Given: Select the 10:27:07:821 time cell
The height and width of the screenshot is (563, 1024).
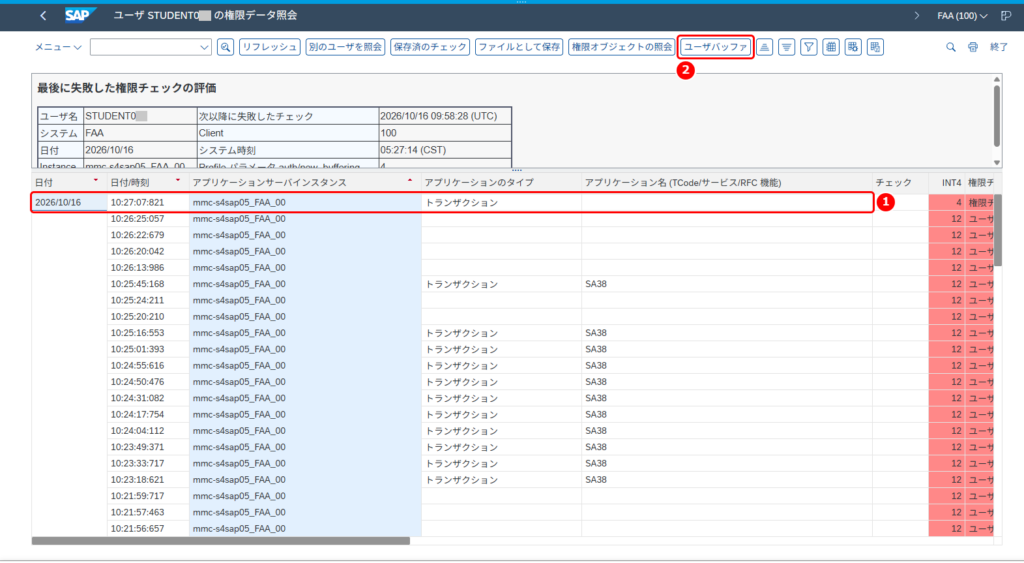Looking at the screenshot, I should click(148, 202).
